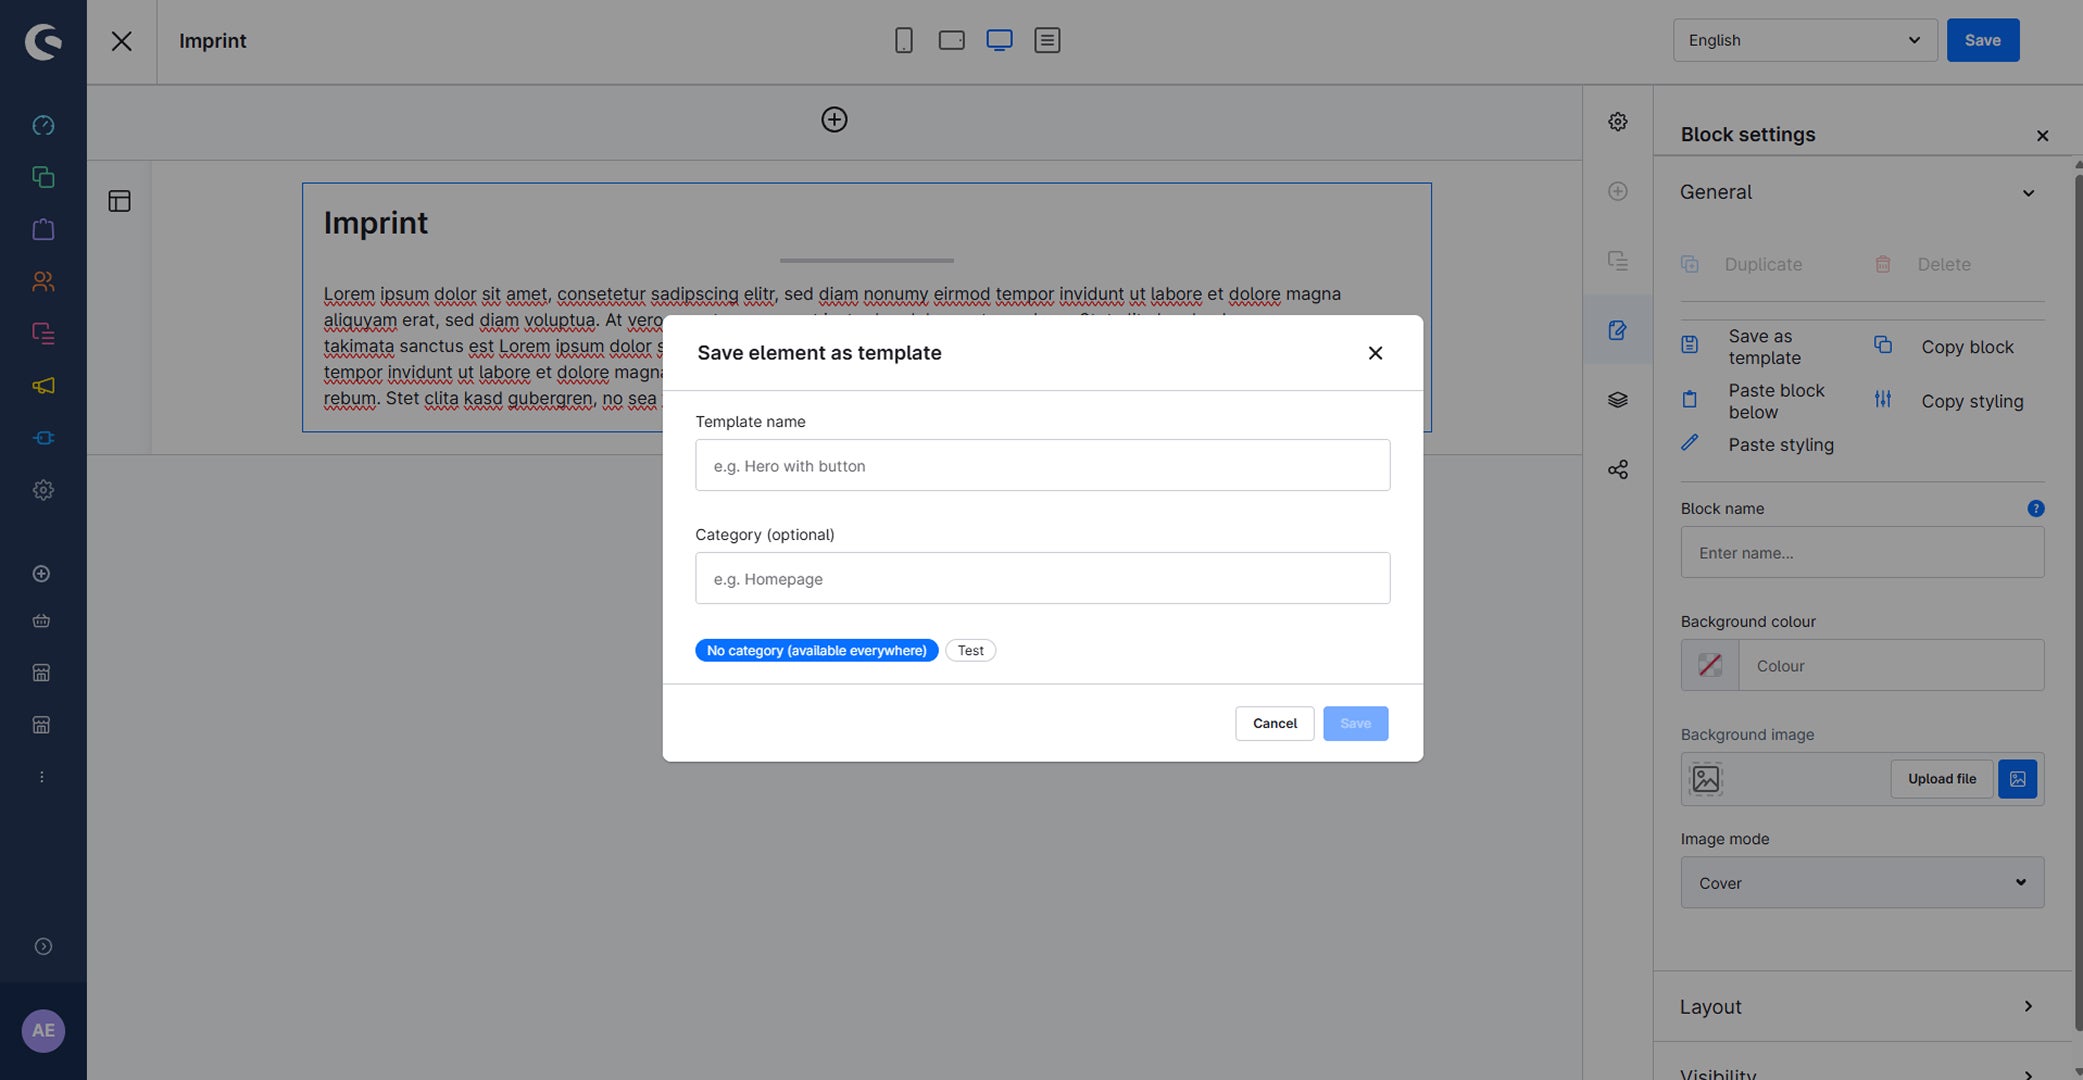
Task: Open the Image mode Cover dropdown
Action: 1862,882
